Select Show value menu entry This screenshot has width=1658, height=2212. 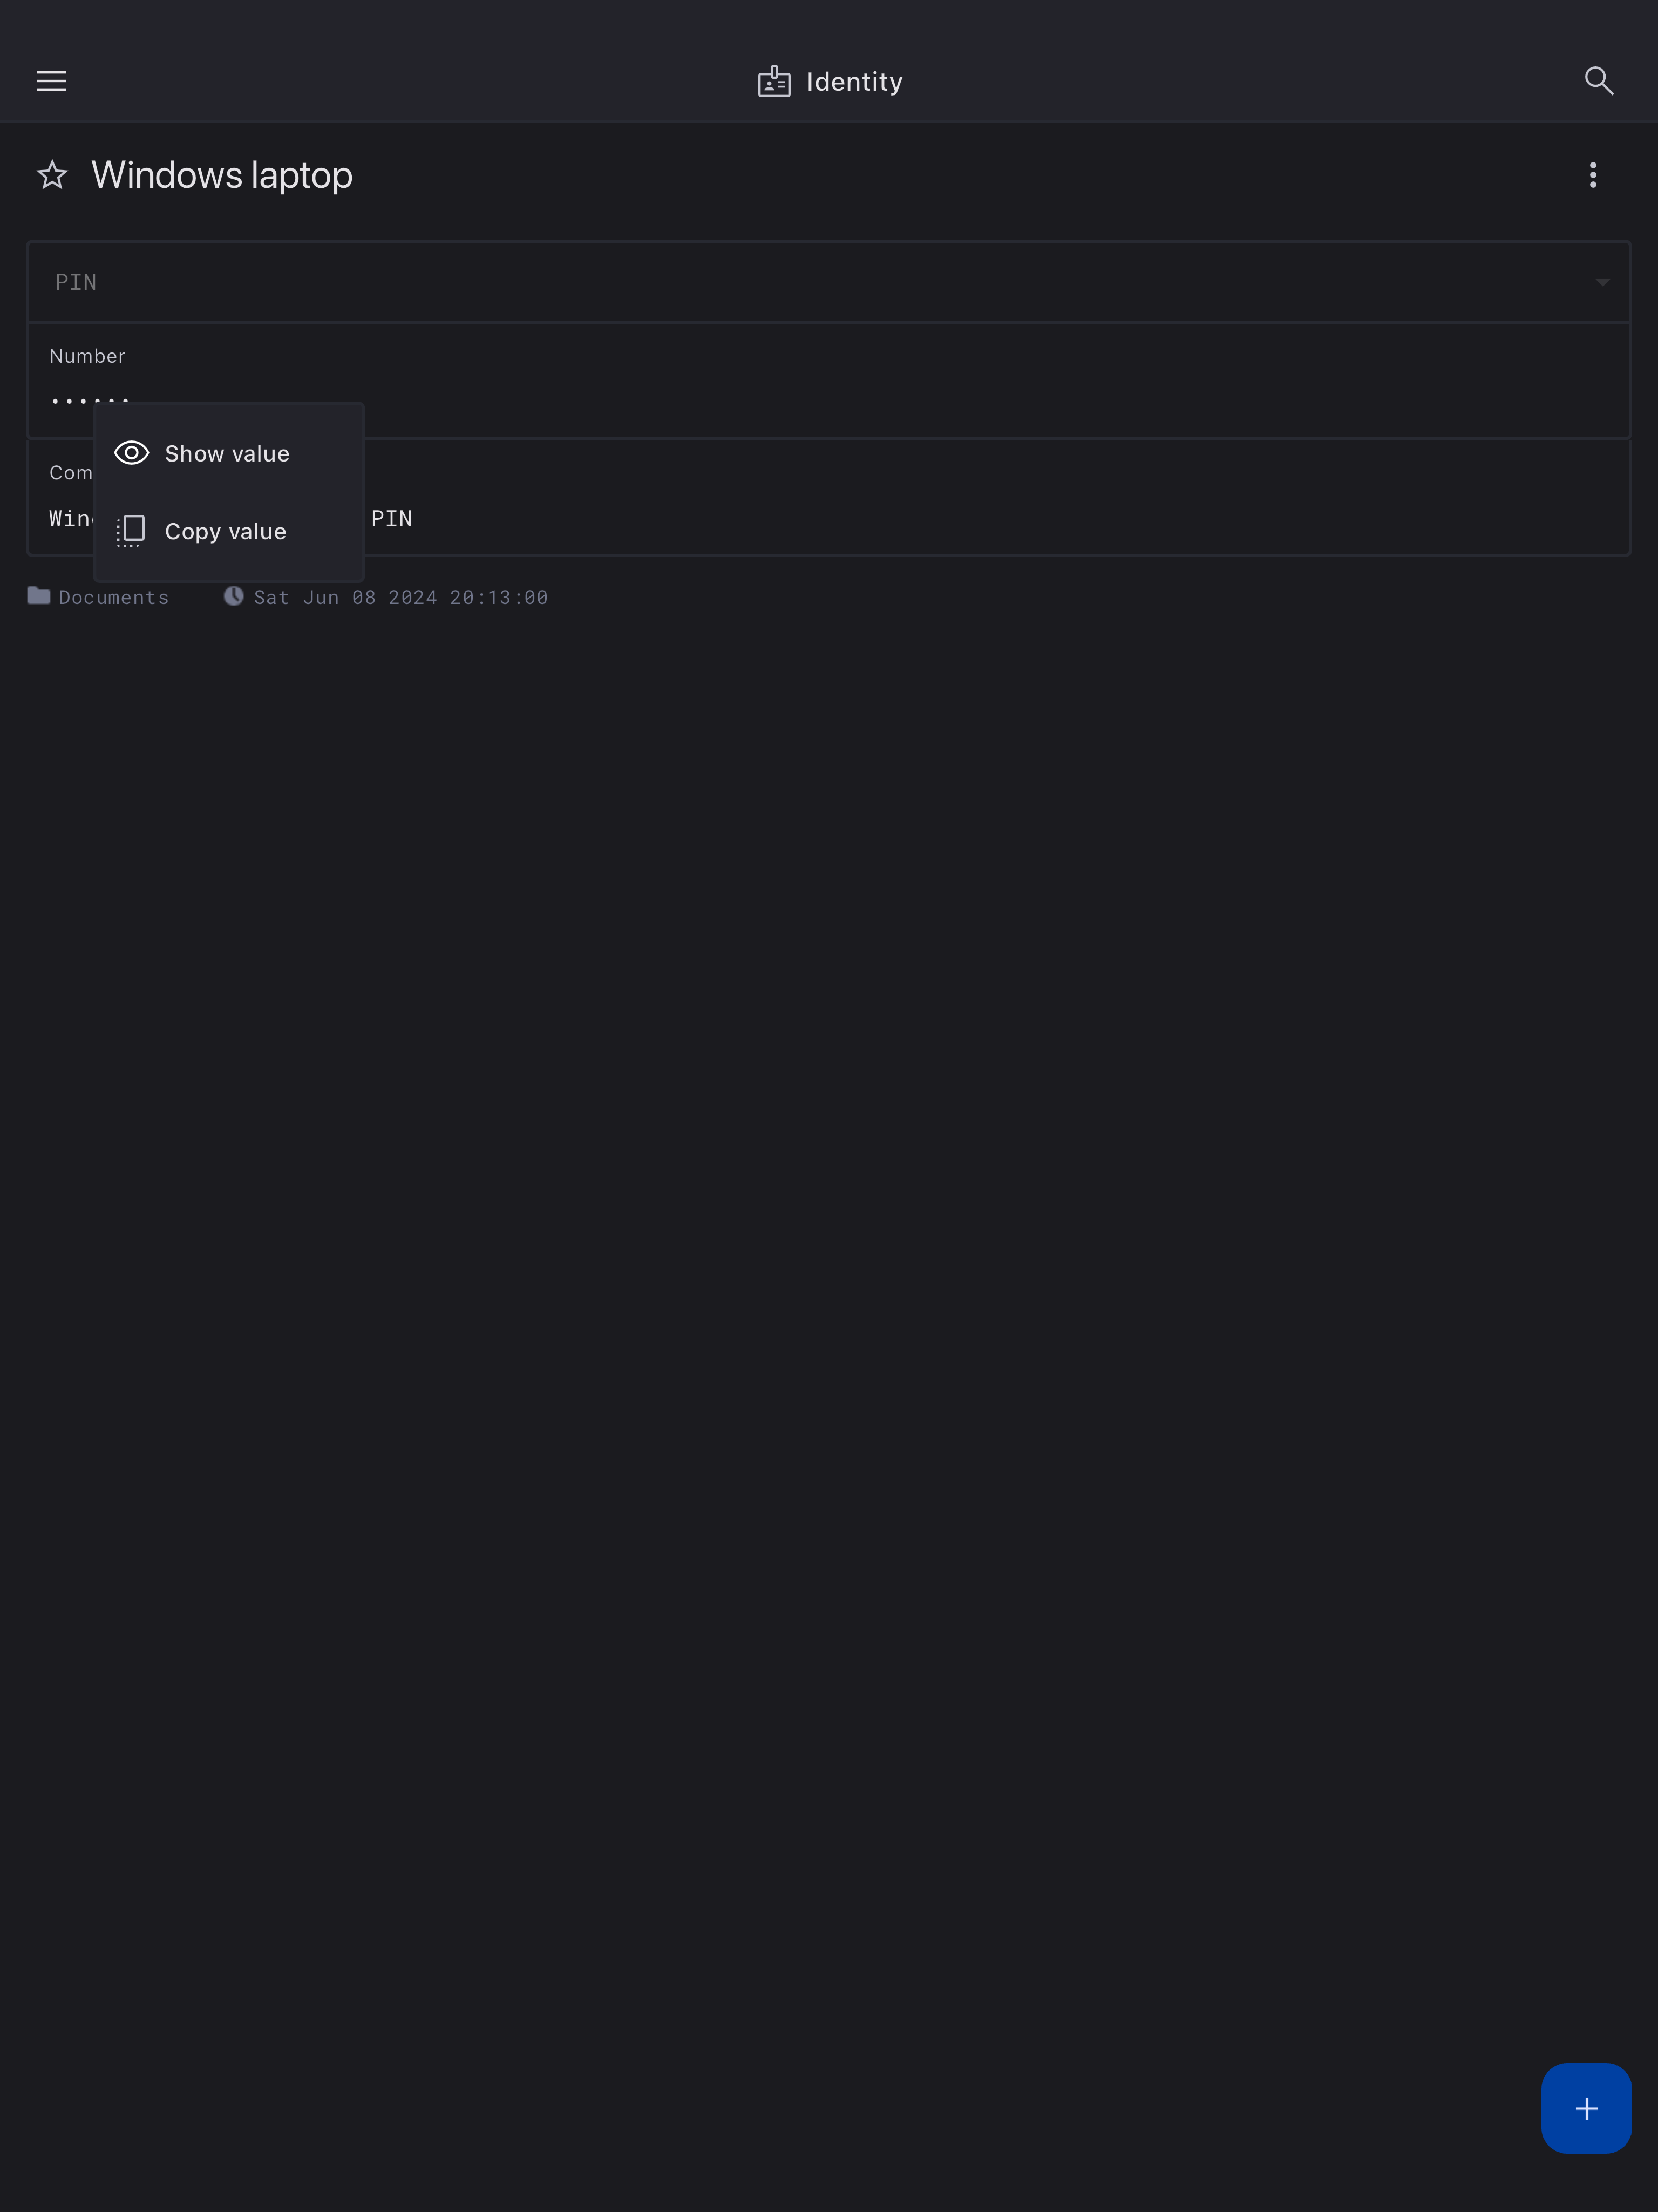coord(229,453)
